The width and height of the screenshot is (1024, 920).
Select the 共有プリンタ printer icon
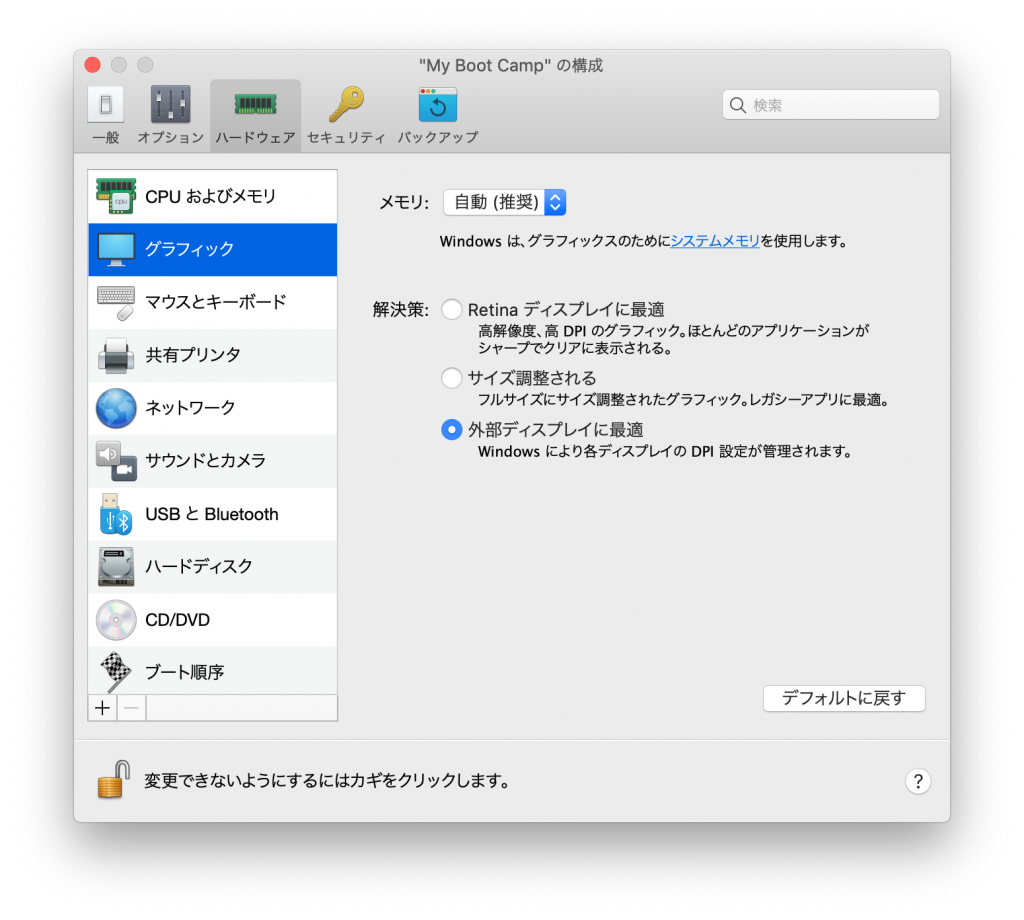click(x=116, y=355)
